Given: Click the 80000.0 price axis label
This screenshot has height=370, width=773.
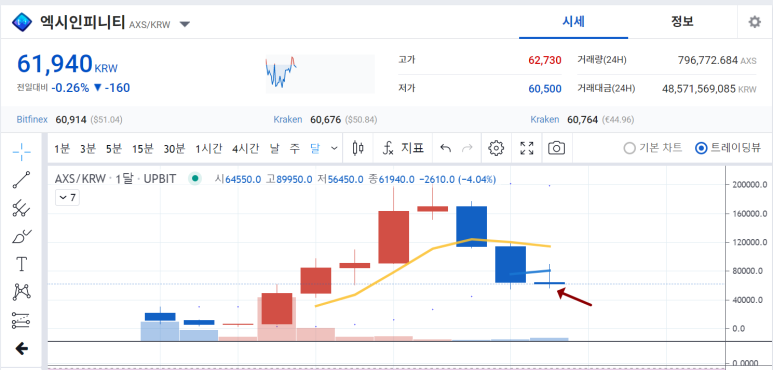Looking at the screenshot, I should (748, 271).
